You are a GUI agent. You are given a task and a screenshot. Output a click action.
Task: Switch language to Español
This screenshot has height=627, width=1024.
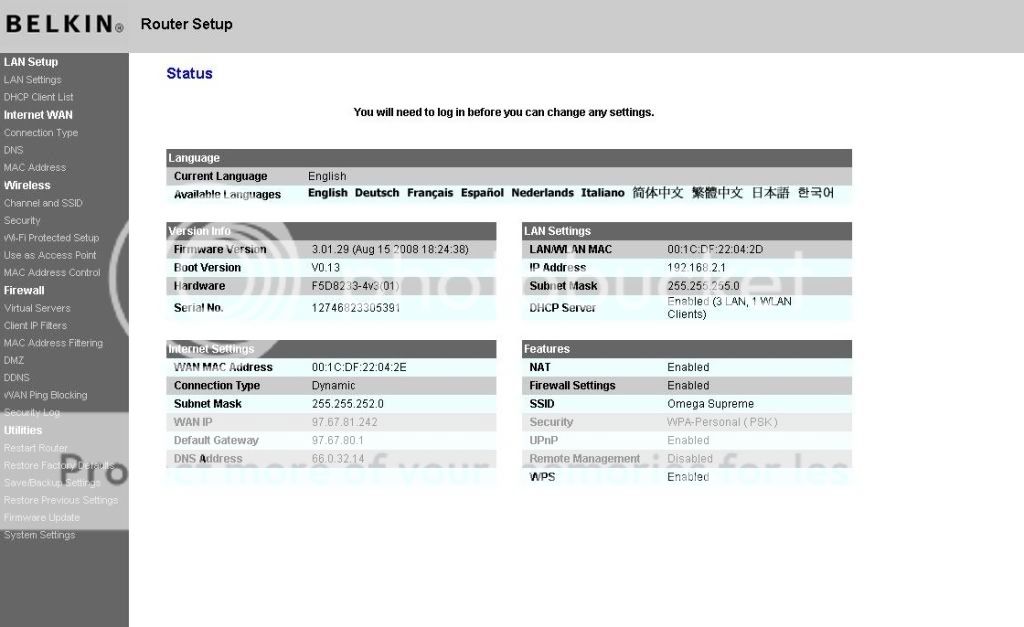click(482, 193)
